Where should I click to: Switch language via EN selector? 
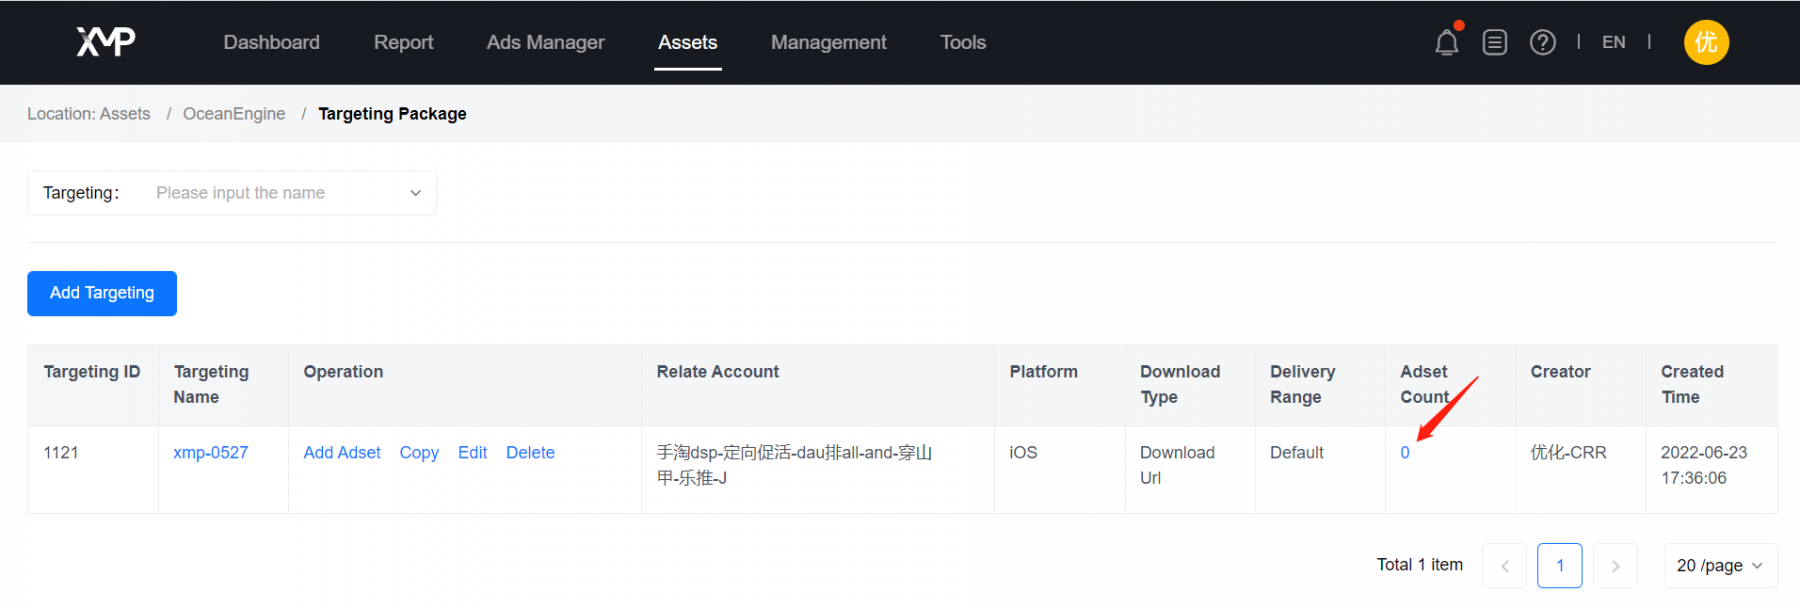click(x=1613, y=42)
